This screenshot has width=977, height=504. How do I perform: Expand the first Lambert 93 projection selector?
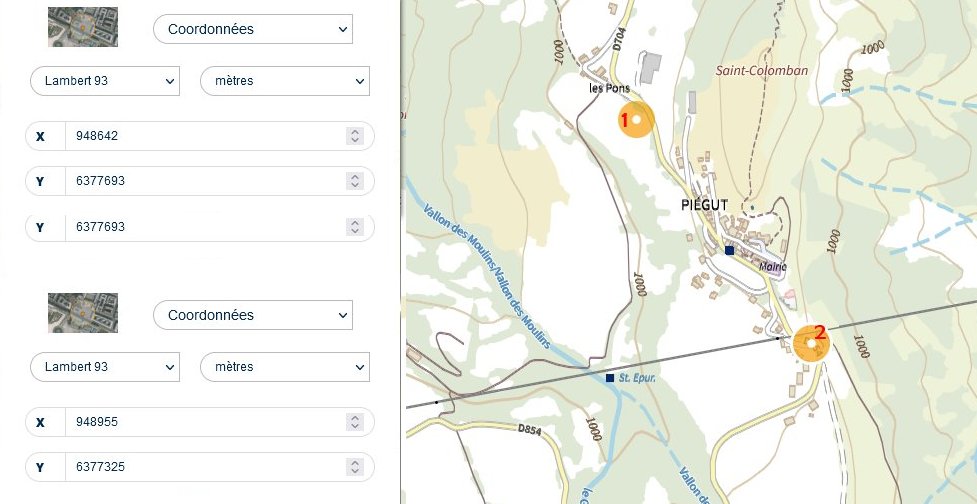click(x=105, y=81)
